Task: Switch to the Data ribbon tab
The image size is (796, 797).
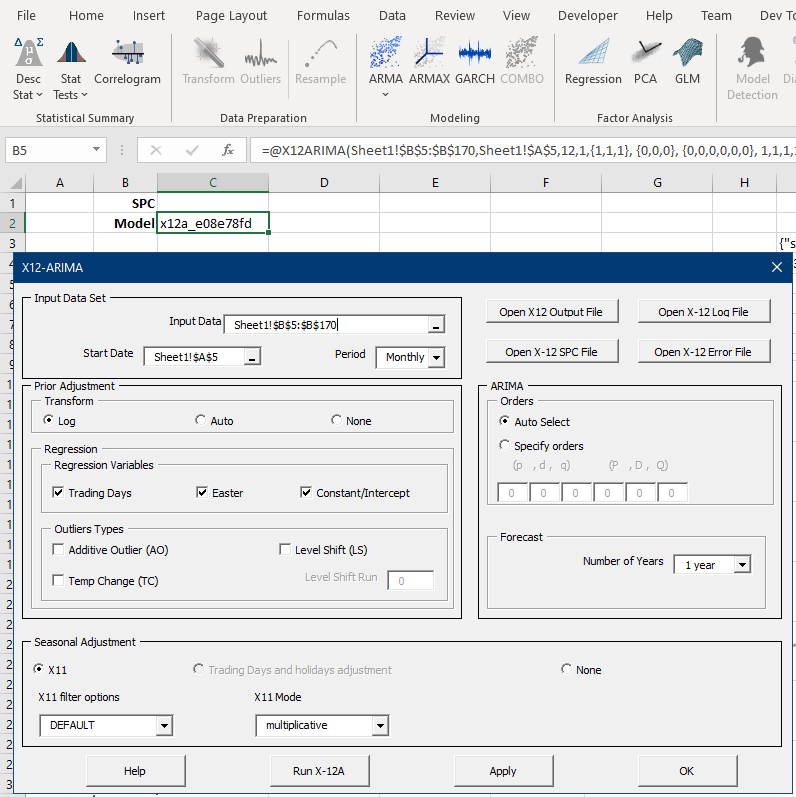Action: 392,16
